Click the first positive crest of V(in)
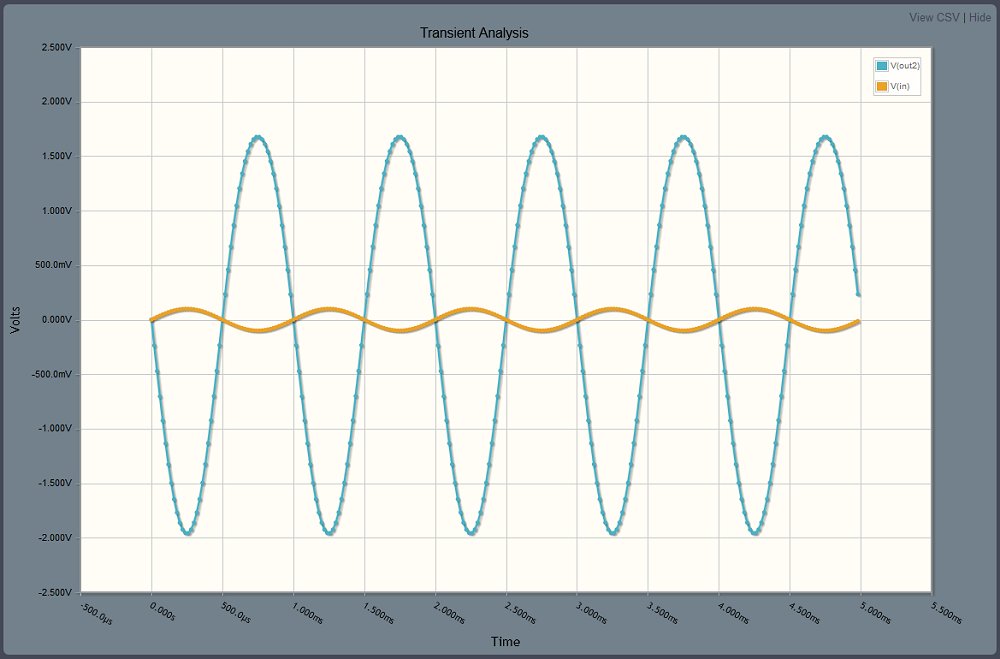The image size is (1000, 659). (187, 309)
